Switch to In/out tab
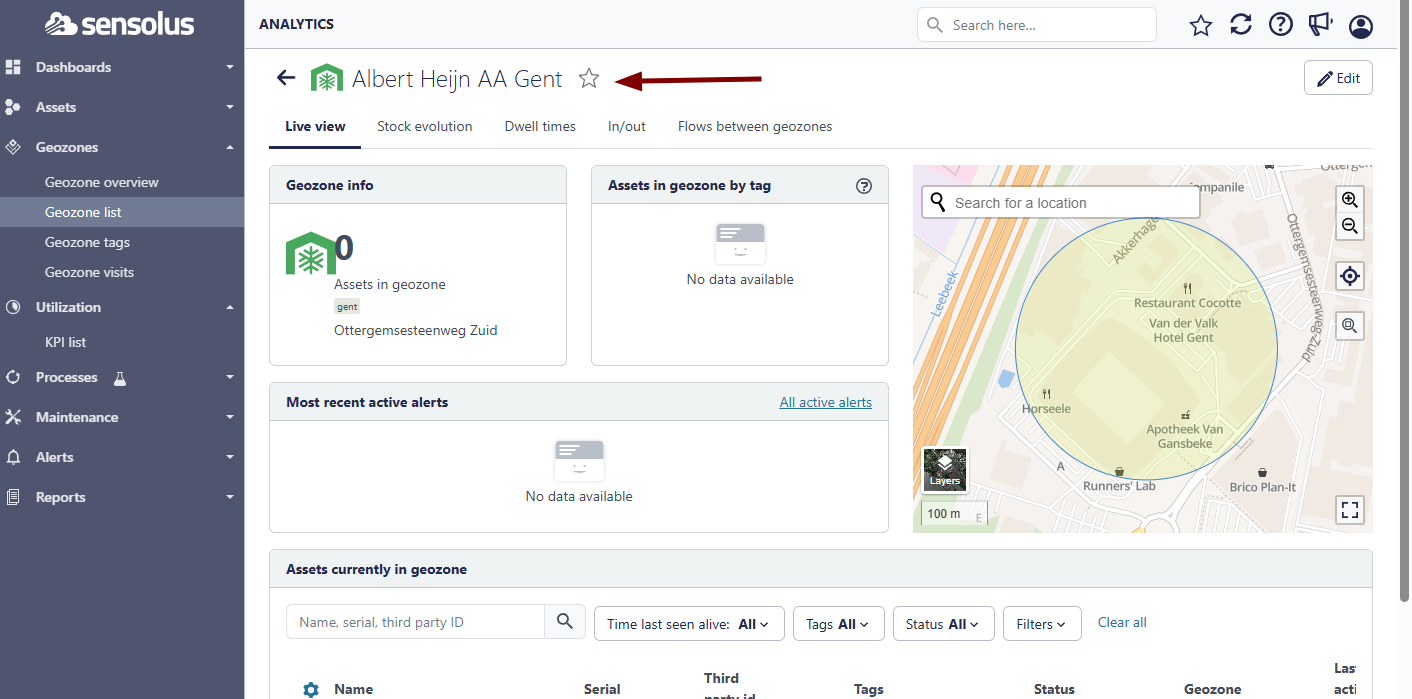Screen dimensions: 1412x699 pos(627,126)
